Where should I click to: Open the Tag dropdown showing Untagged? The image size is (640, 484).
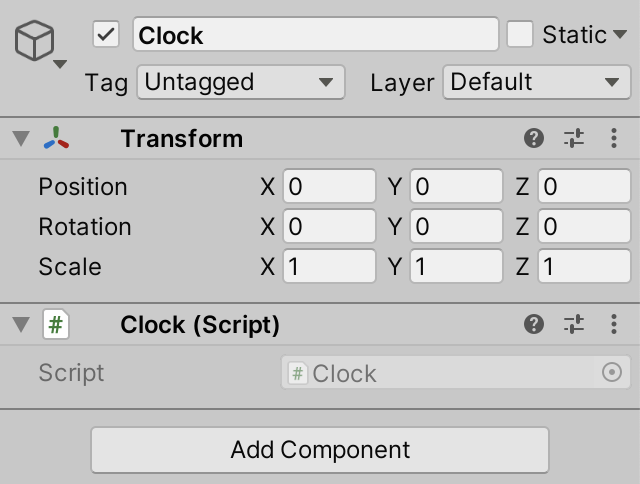coord(241,82)
